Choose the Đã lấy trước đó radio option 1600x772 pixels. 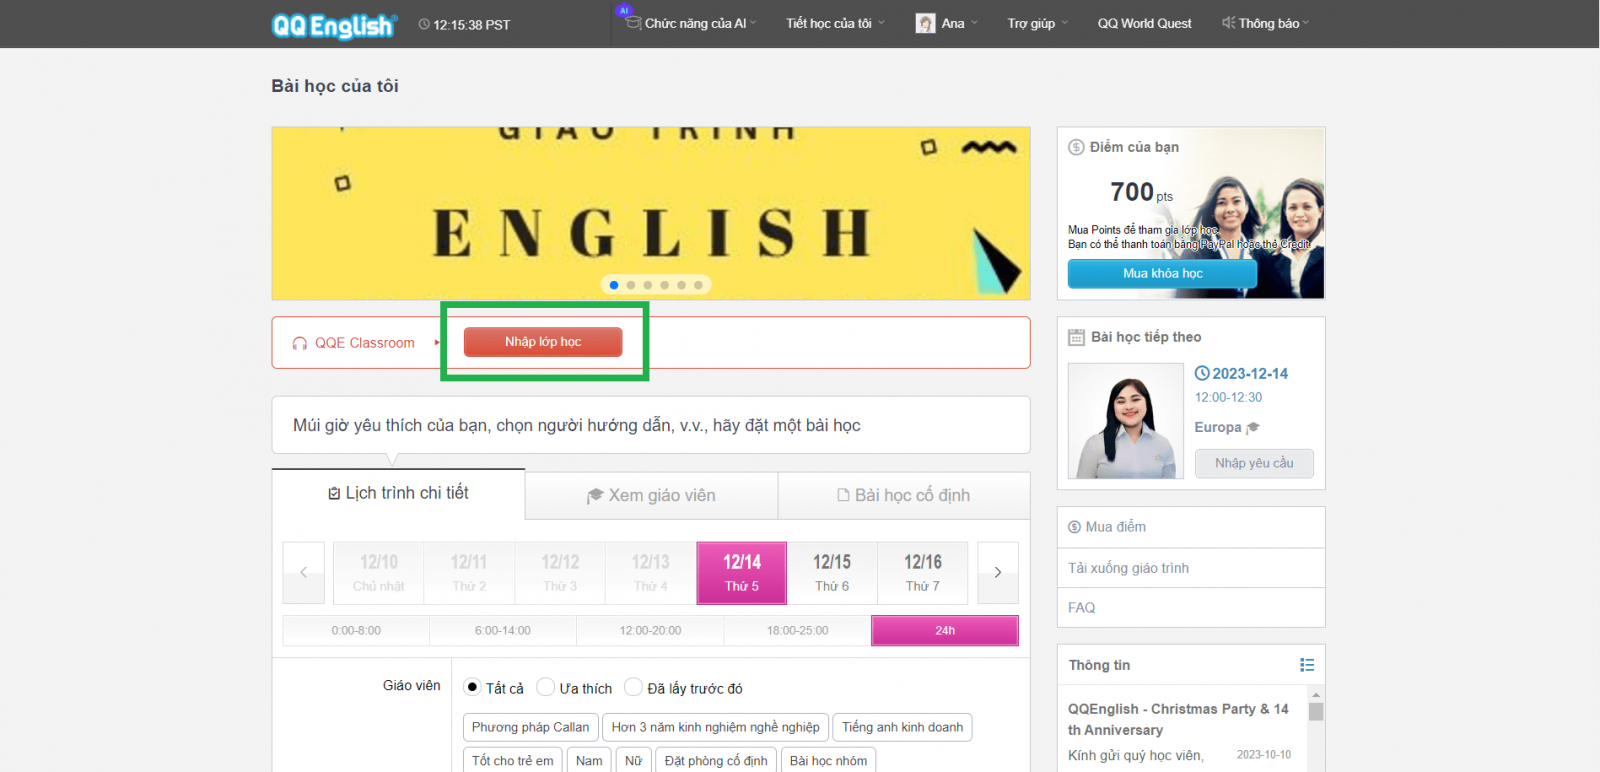[633, 687]
